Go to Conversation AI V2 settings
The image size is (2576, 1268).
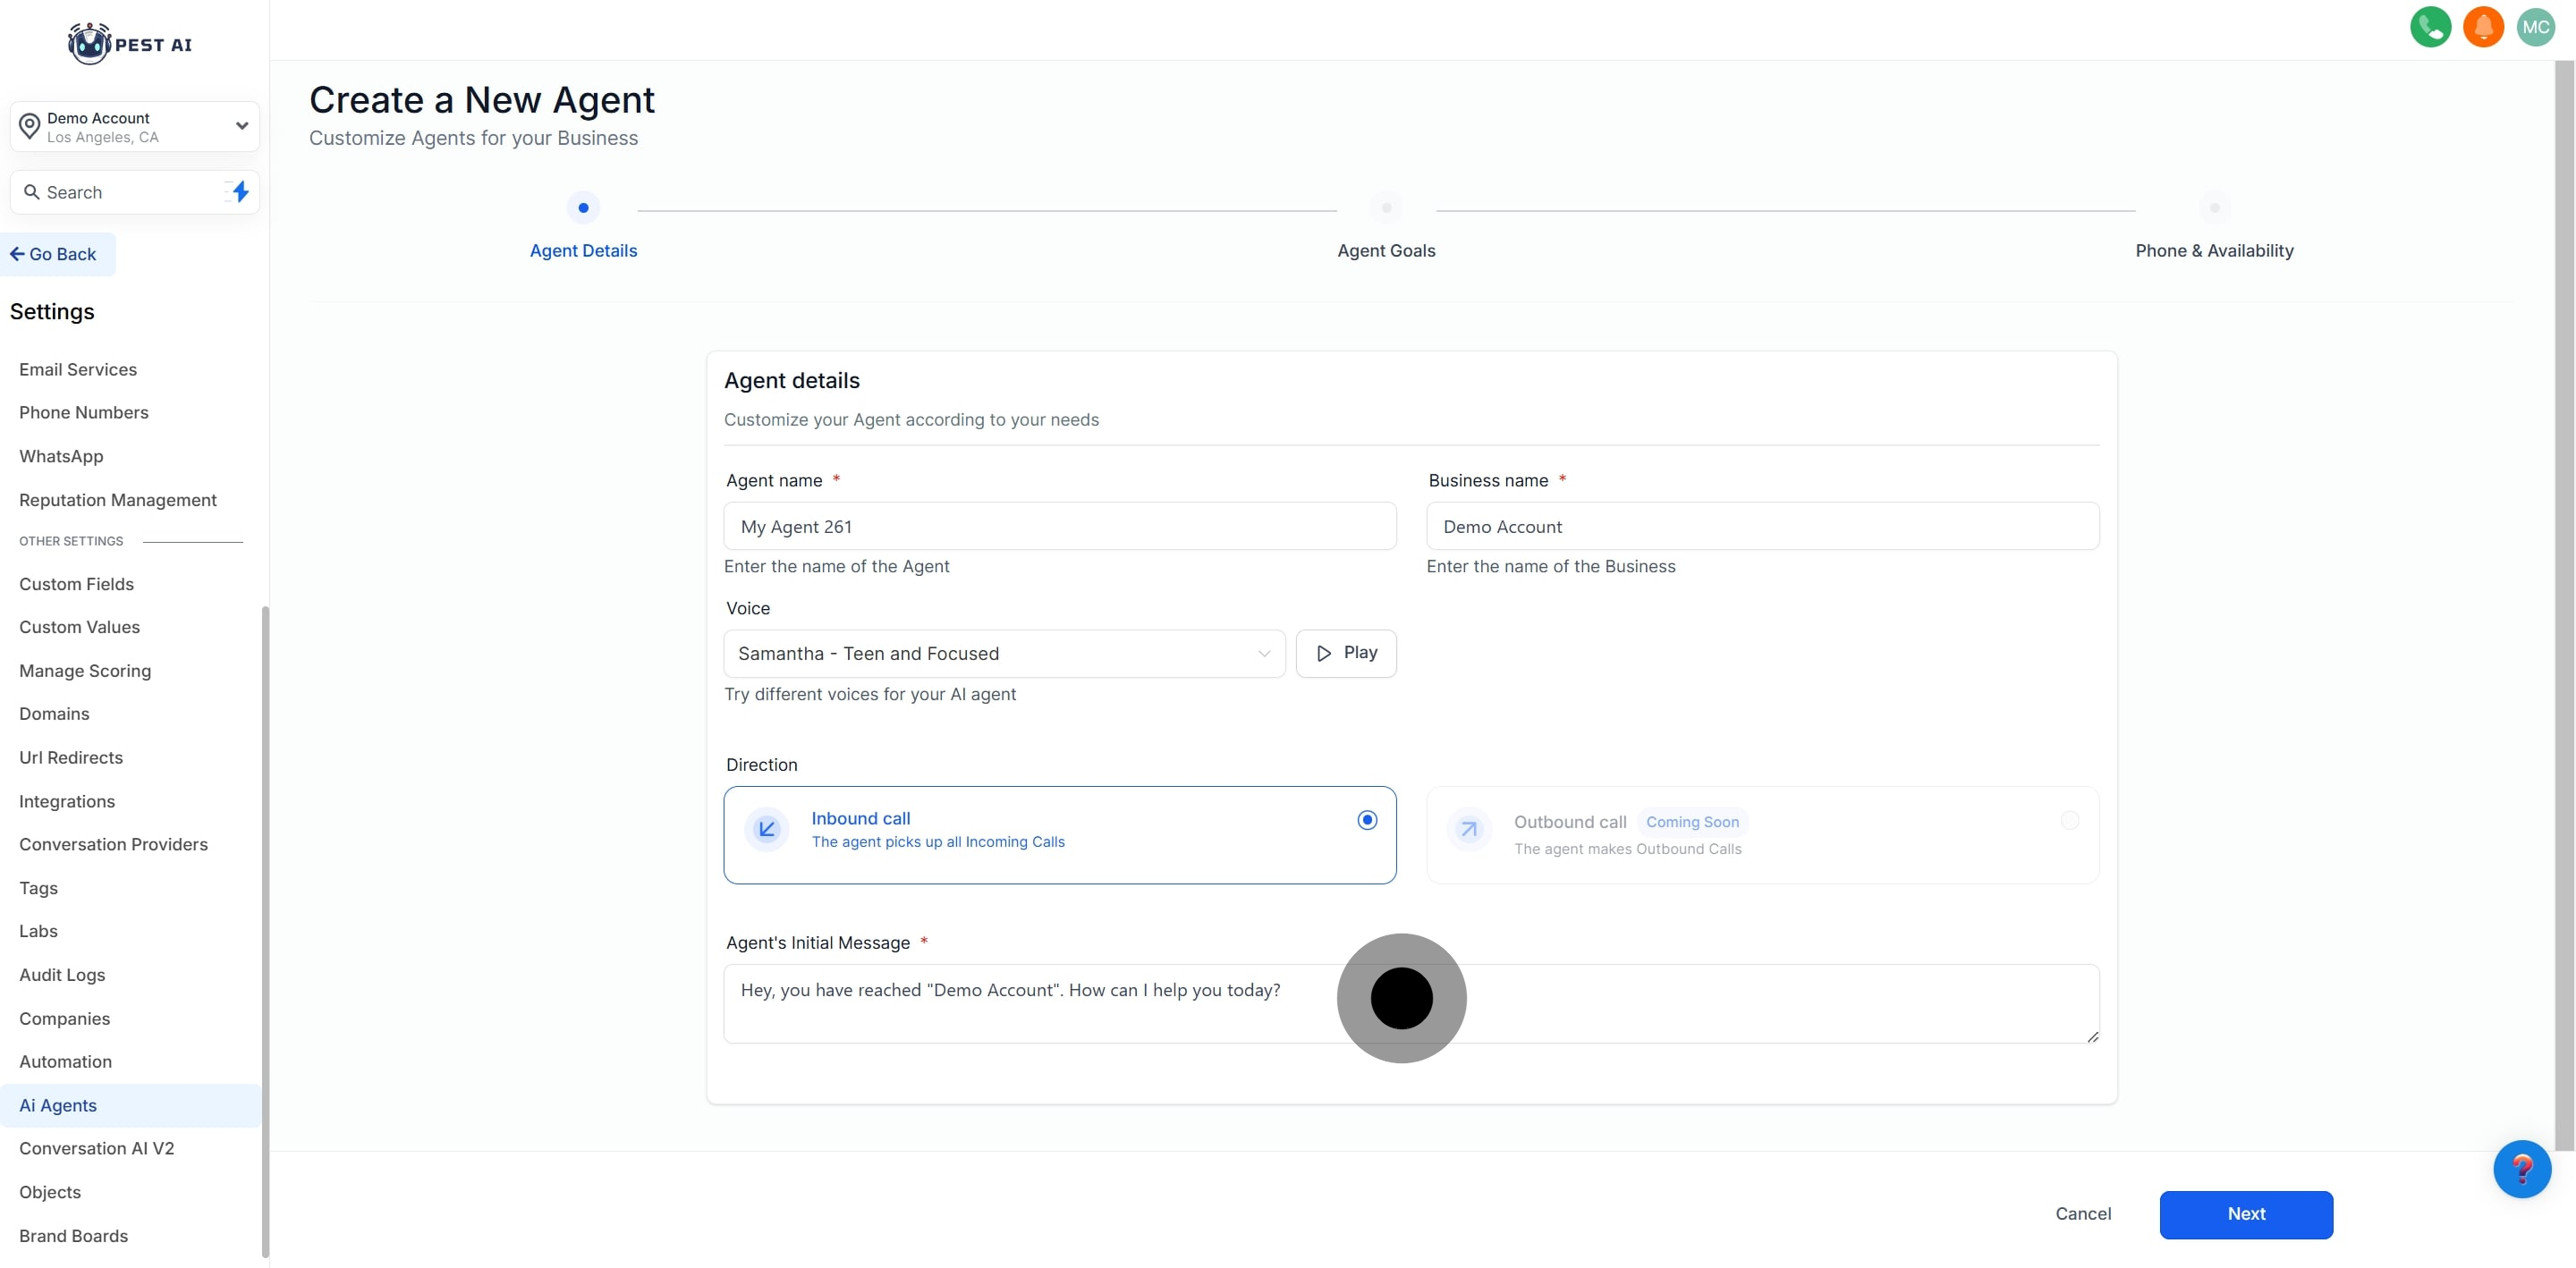pyautogui.click(x=97, y=1148)
